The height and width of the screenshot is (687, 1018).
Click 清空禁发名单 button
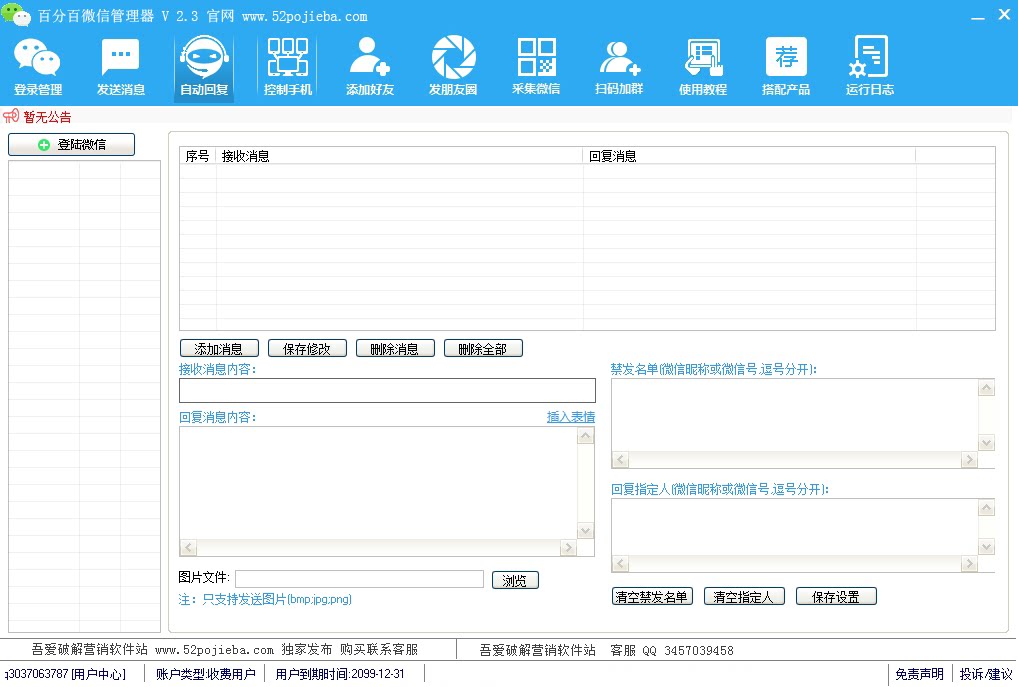click(652, 597)
